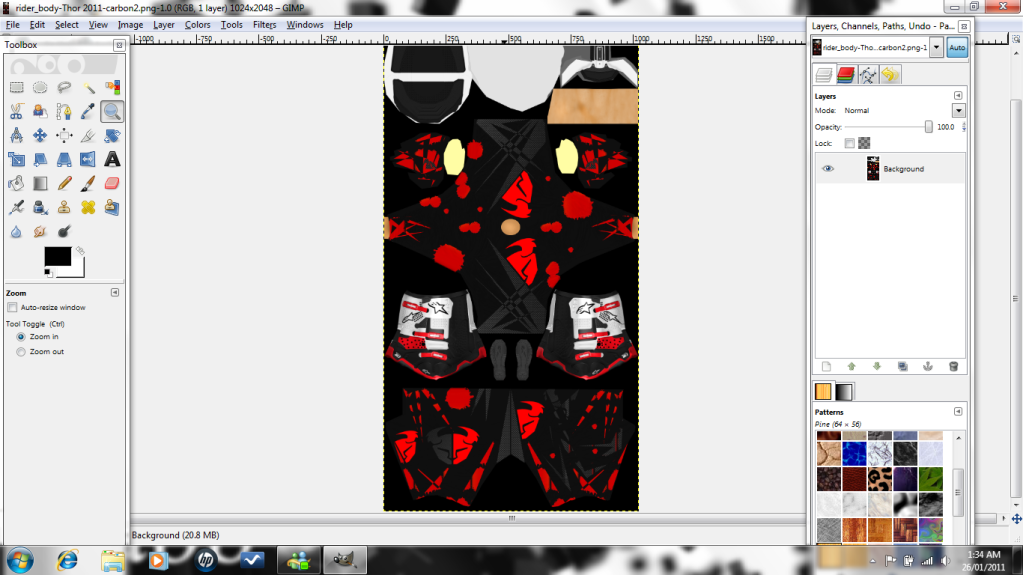Select the Color Picker eyedropper tool

coord(88,112)
